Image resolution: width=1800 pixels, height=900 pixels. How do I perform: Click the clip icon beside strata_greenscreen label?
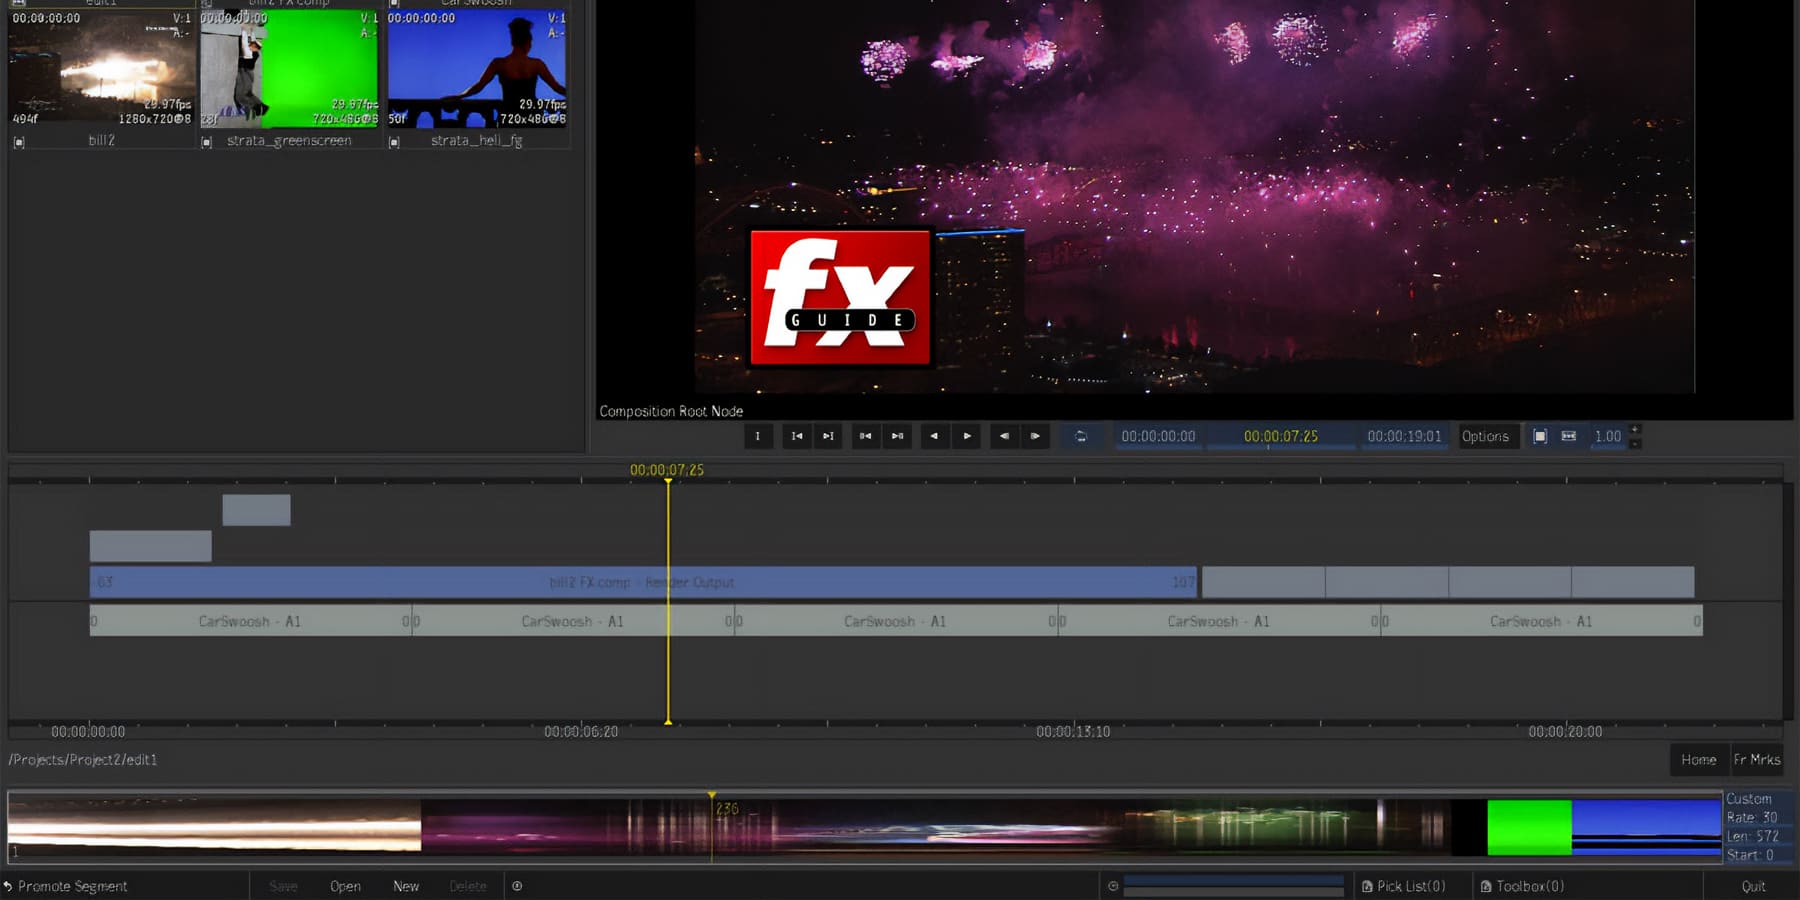pyautogui.click(x=207, y=142)
